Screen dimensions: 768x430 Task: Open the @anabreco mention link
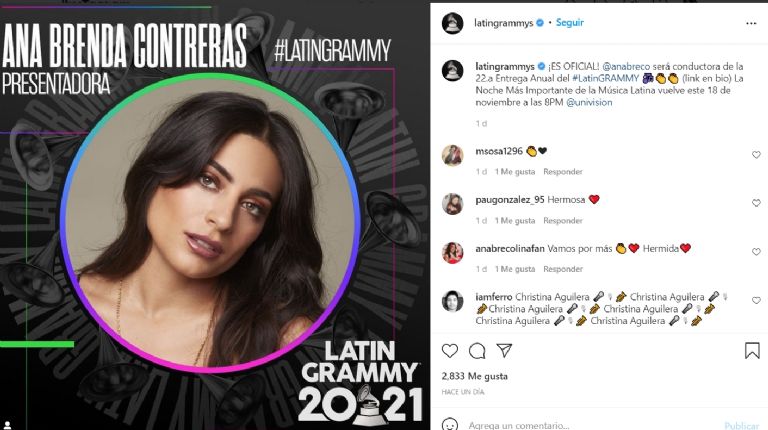[626, 66]
